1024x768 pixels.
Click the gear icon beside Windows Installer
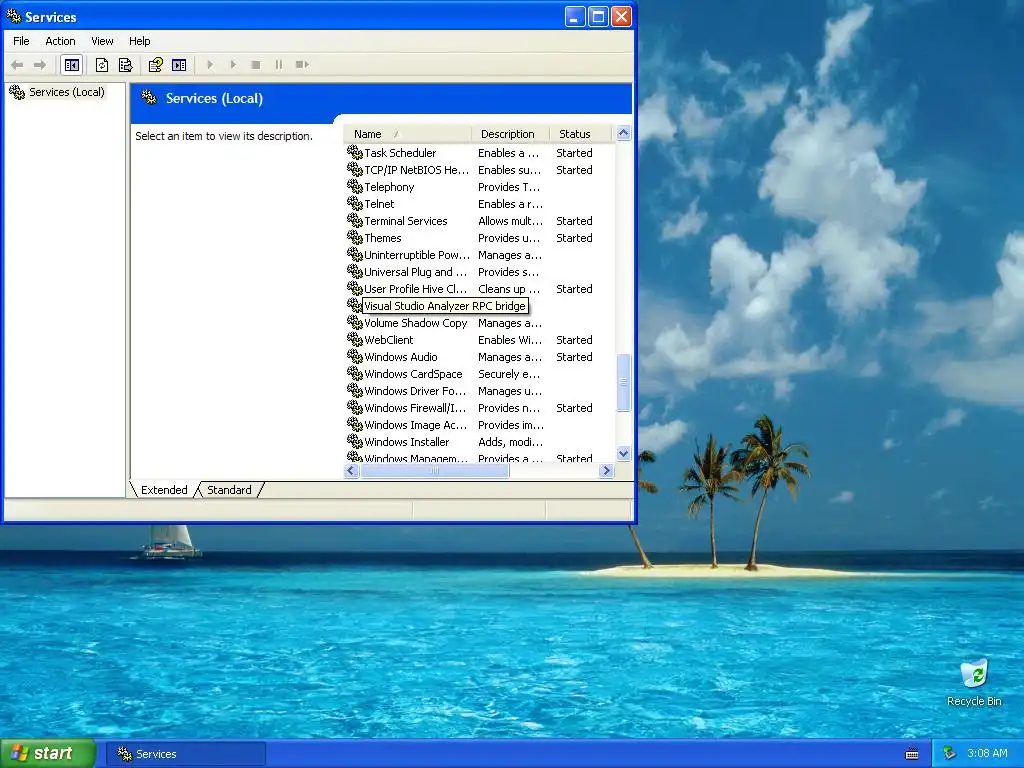coord(355,441)
